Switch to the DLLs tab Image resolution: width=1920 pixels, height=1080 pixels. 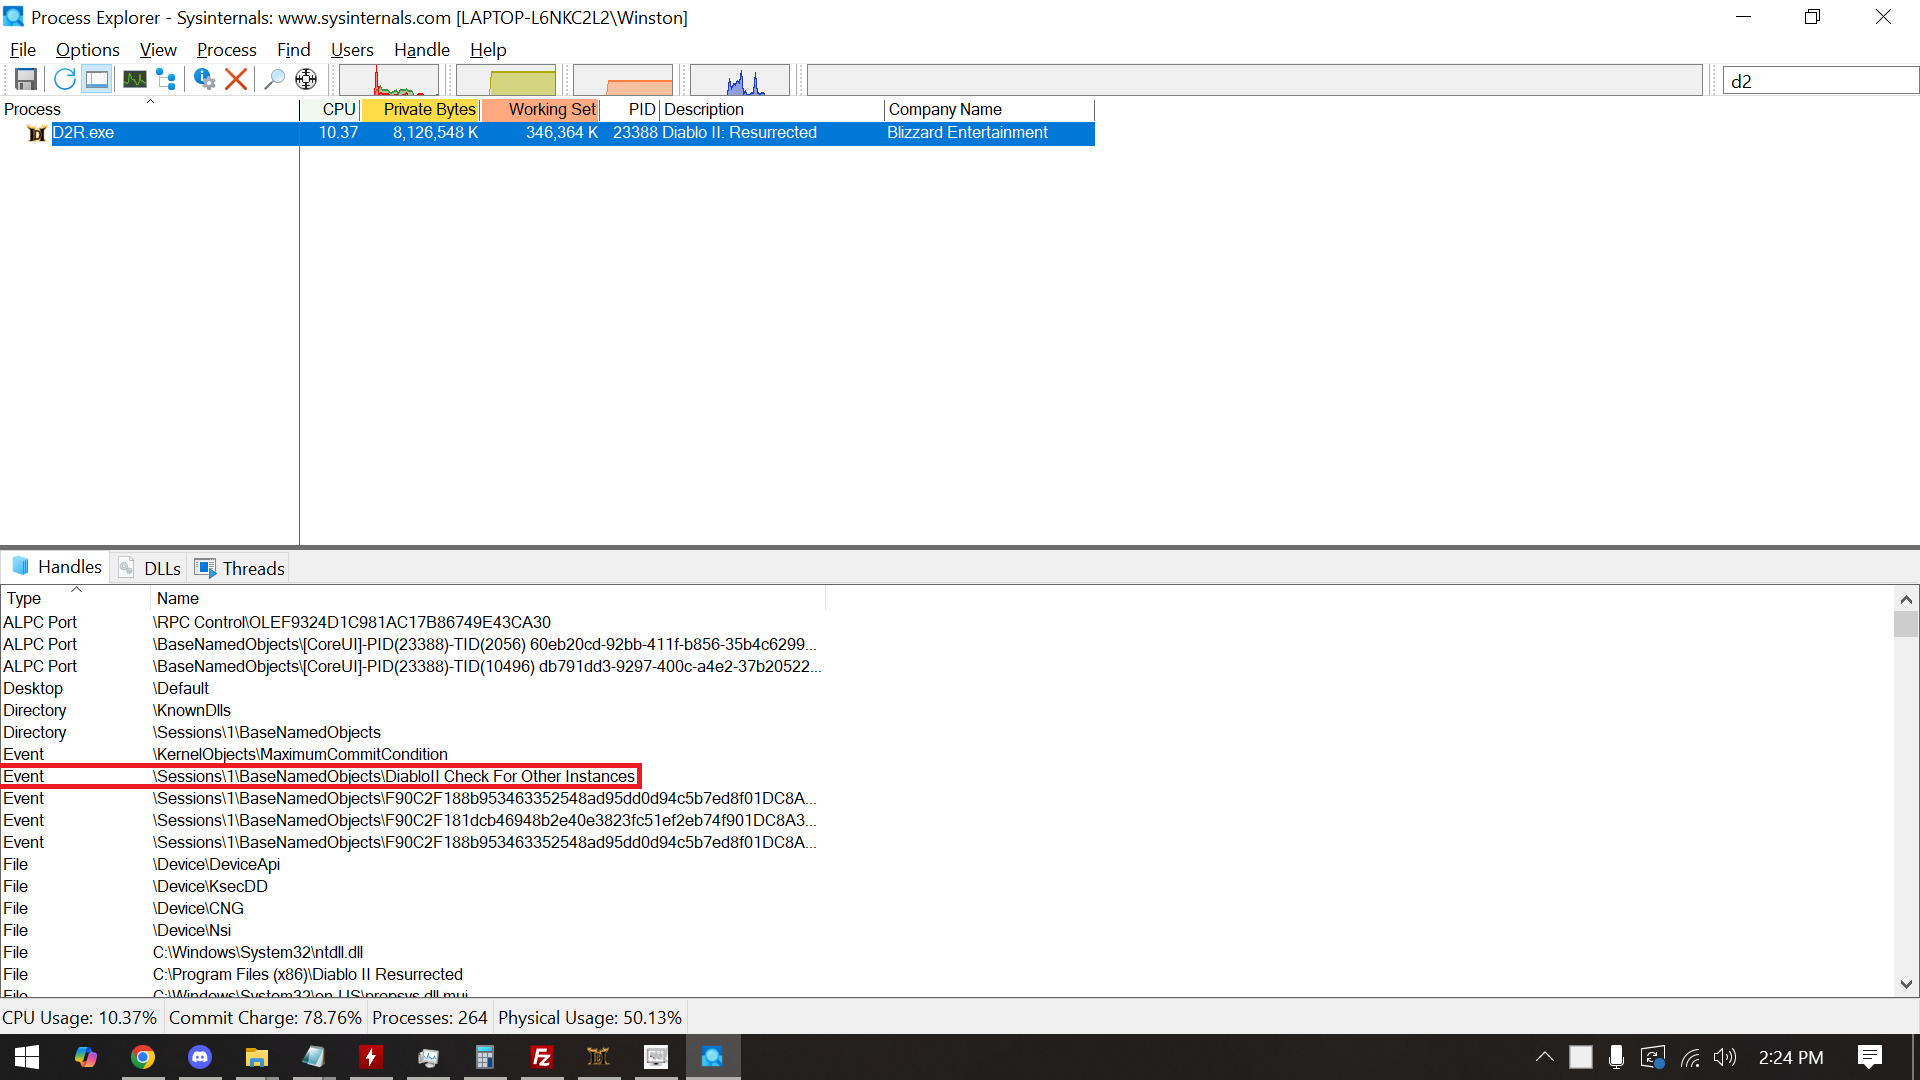click(x=151, y=568)
